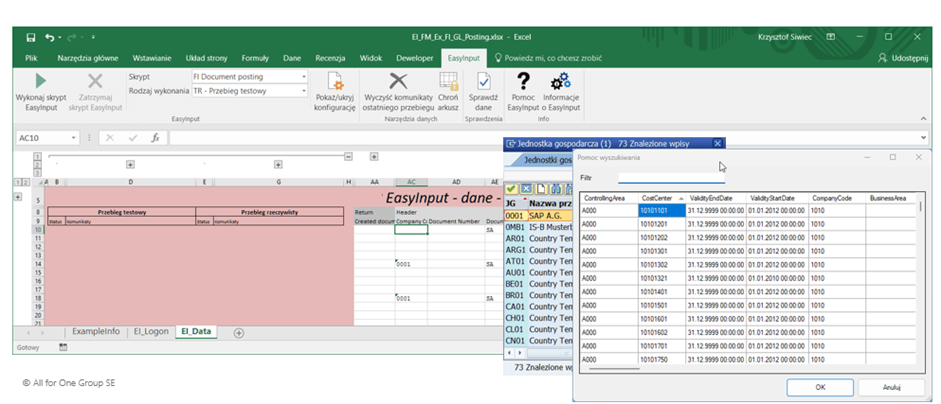Cancel formula entry with the X icon
This screenshot has width=941, height=404.
coord(110,137)
